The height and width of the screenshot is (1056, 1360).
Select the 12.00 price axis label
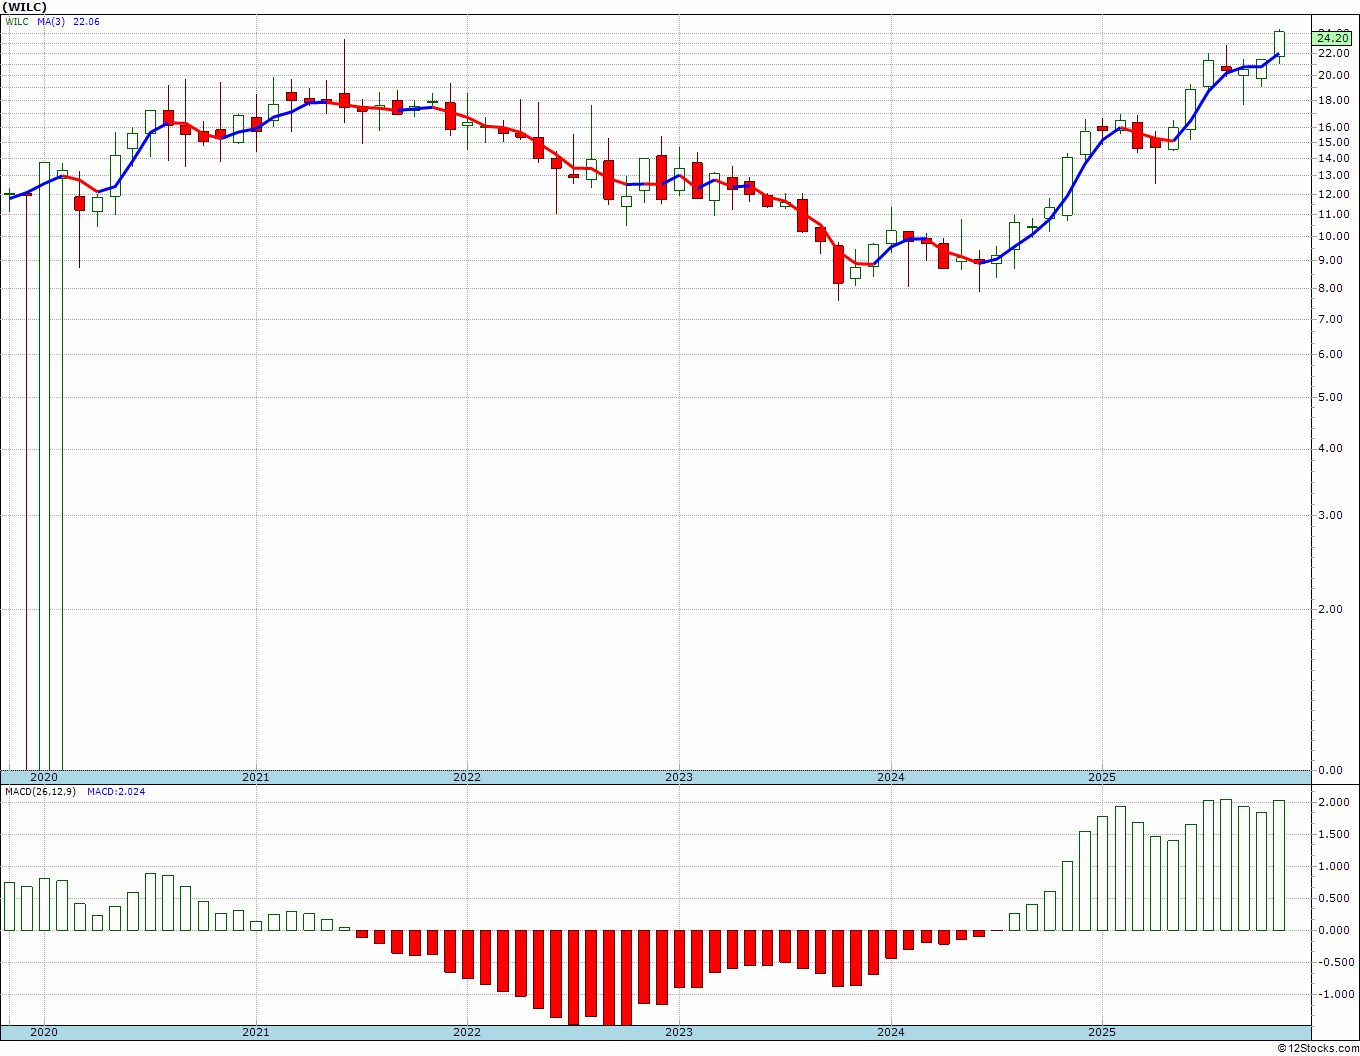click(x=1334, y=194)
